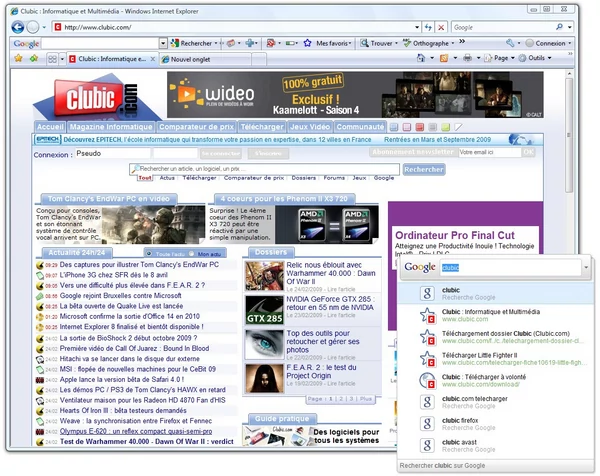600x476 pixels.
Task: Click the Home icon in command bar
Action: tap(421, 58)
